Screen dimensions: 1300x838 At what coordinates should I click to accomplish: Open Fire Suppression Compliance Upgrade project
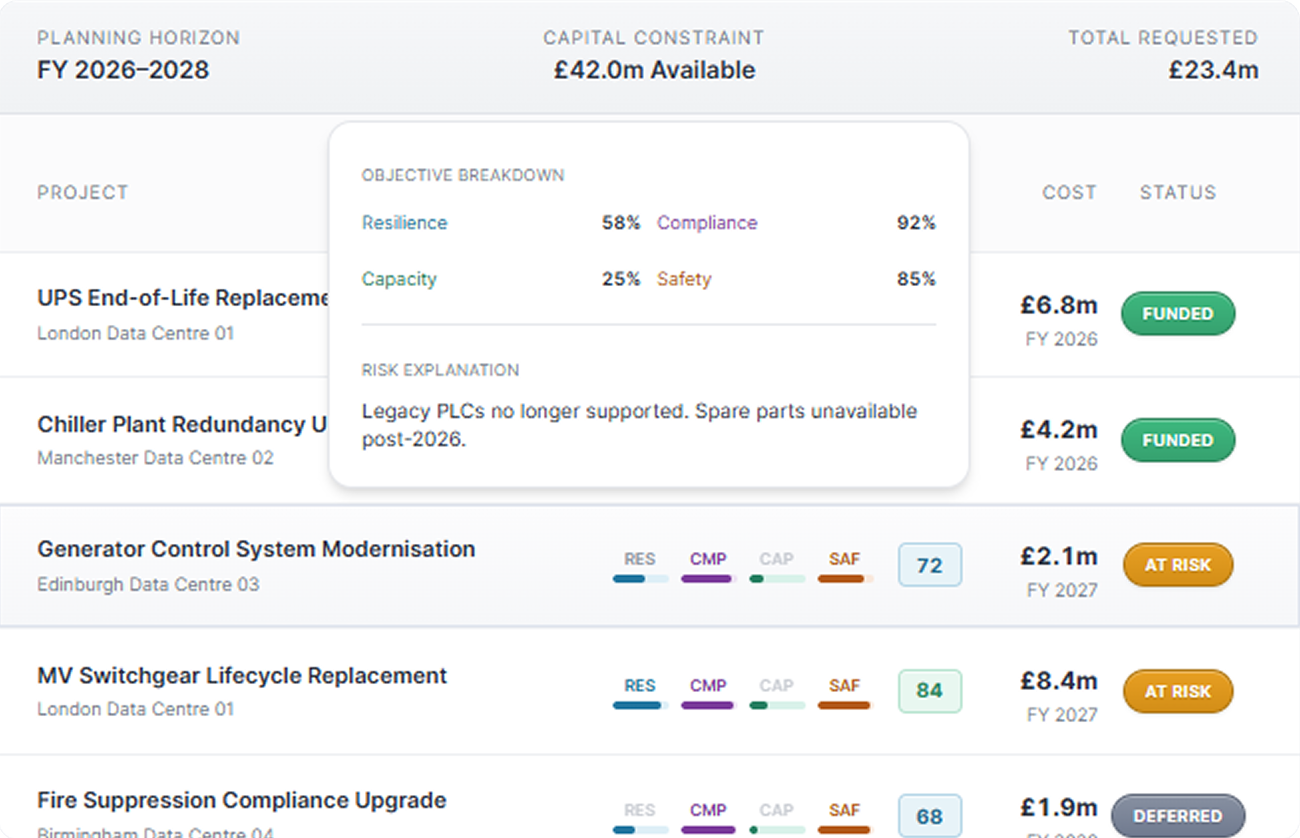pos(242,801)
